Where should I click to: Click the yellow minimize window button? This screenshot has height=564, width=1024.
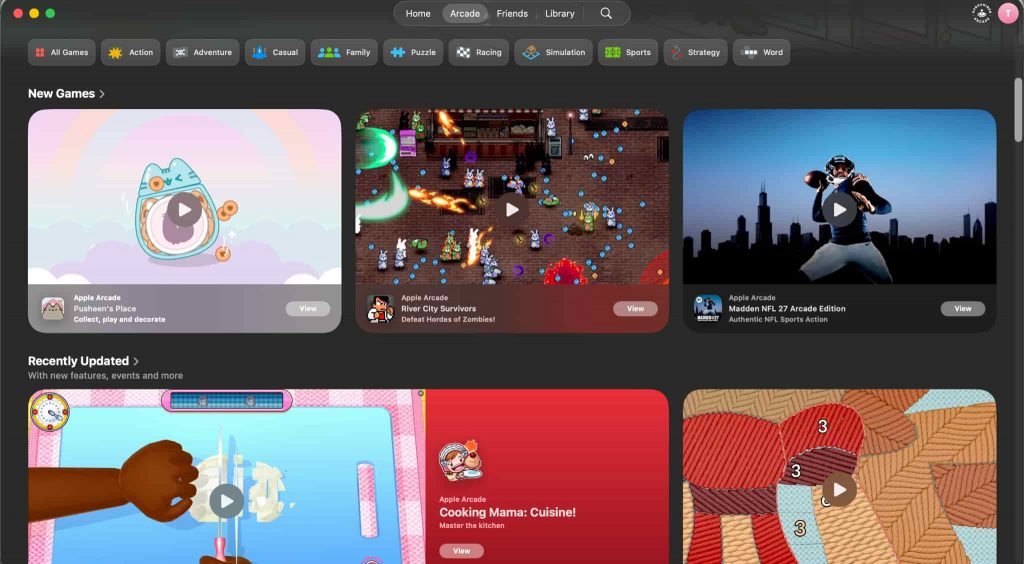pos(34,13)
